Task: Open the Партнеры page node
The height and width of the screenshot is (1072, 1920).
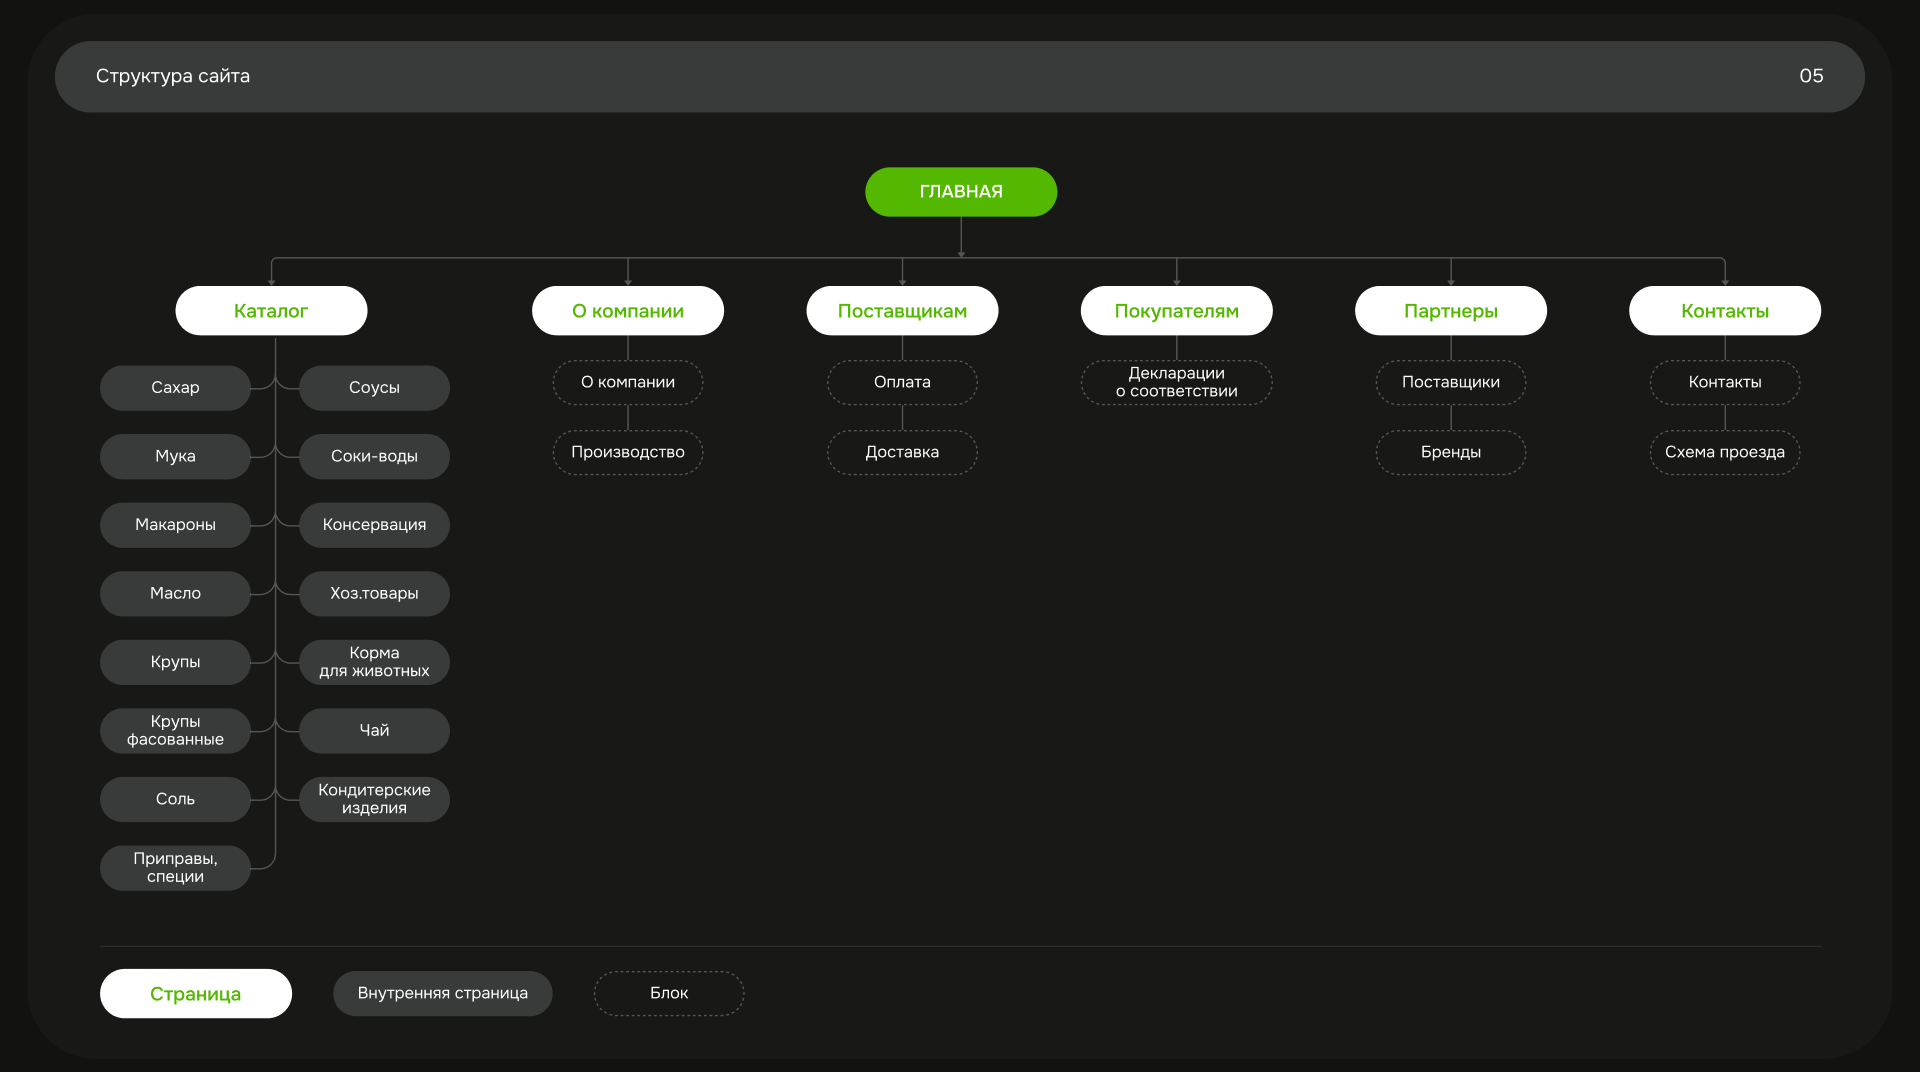Action: pos(1450,311)
